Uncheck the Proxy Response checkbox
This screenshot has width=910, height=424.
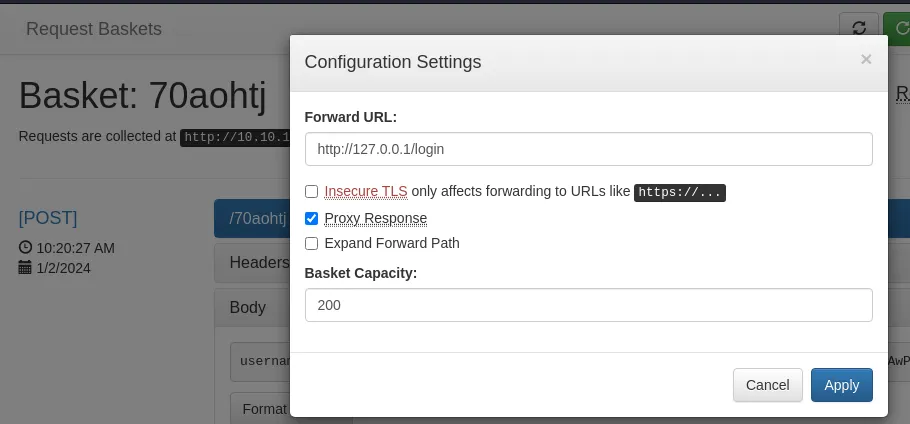(312, 218)
